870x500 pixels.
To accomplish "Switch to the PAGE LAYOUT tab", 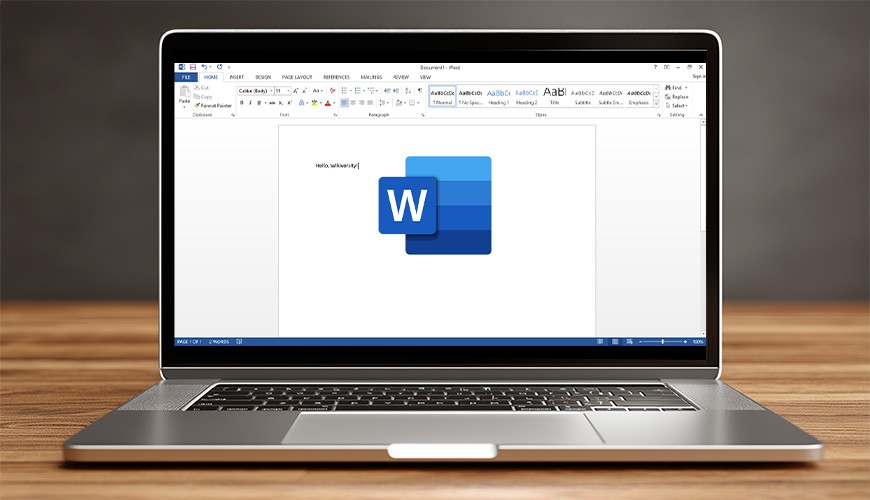I will click(297, 77).
